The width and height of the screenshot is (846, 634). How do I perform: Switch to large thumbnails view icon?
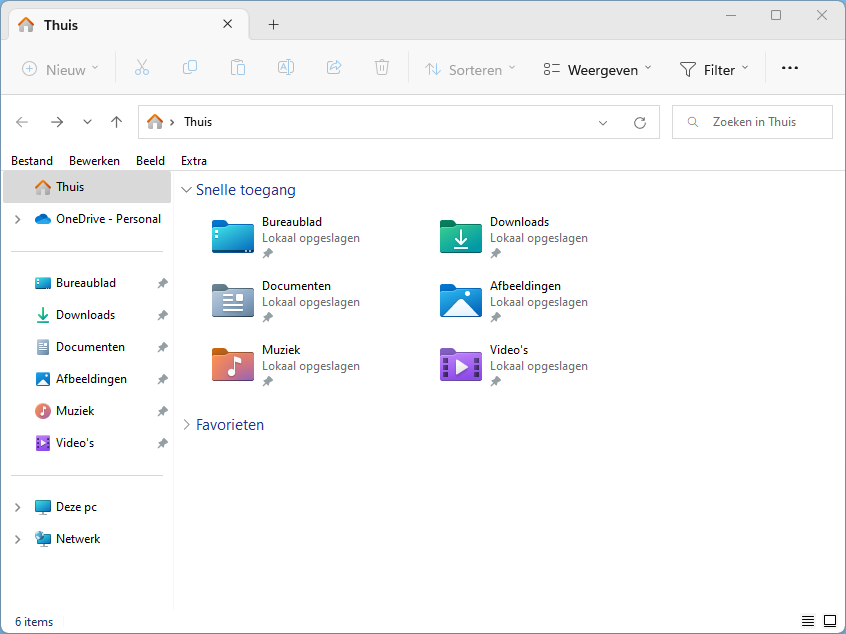tap(829, 621)
